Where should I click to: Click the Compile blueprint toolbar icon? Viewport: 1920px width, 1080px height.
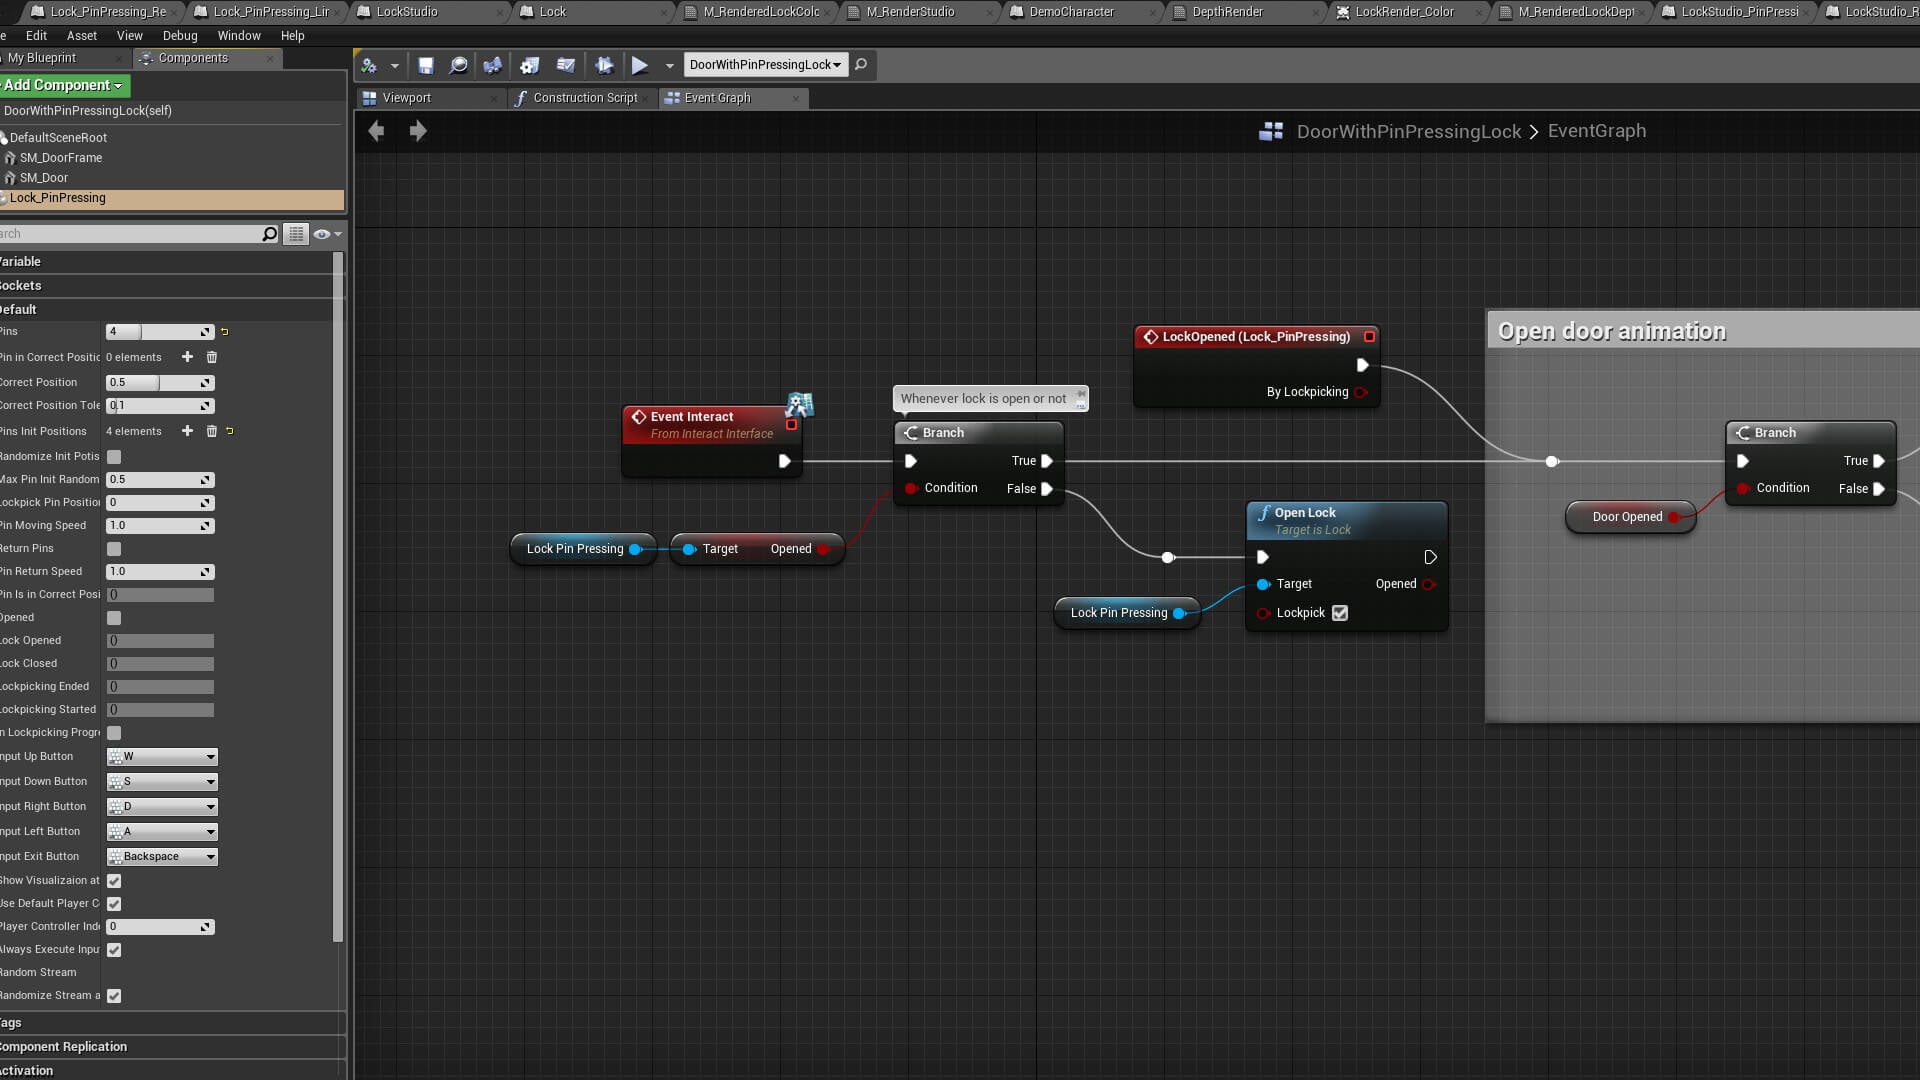[369, 65]
